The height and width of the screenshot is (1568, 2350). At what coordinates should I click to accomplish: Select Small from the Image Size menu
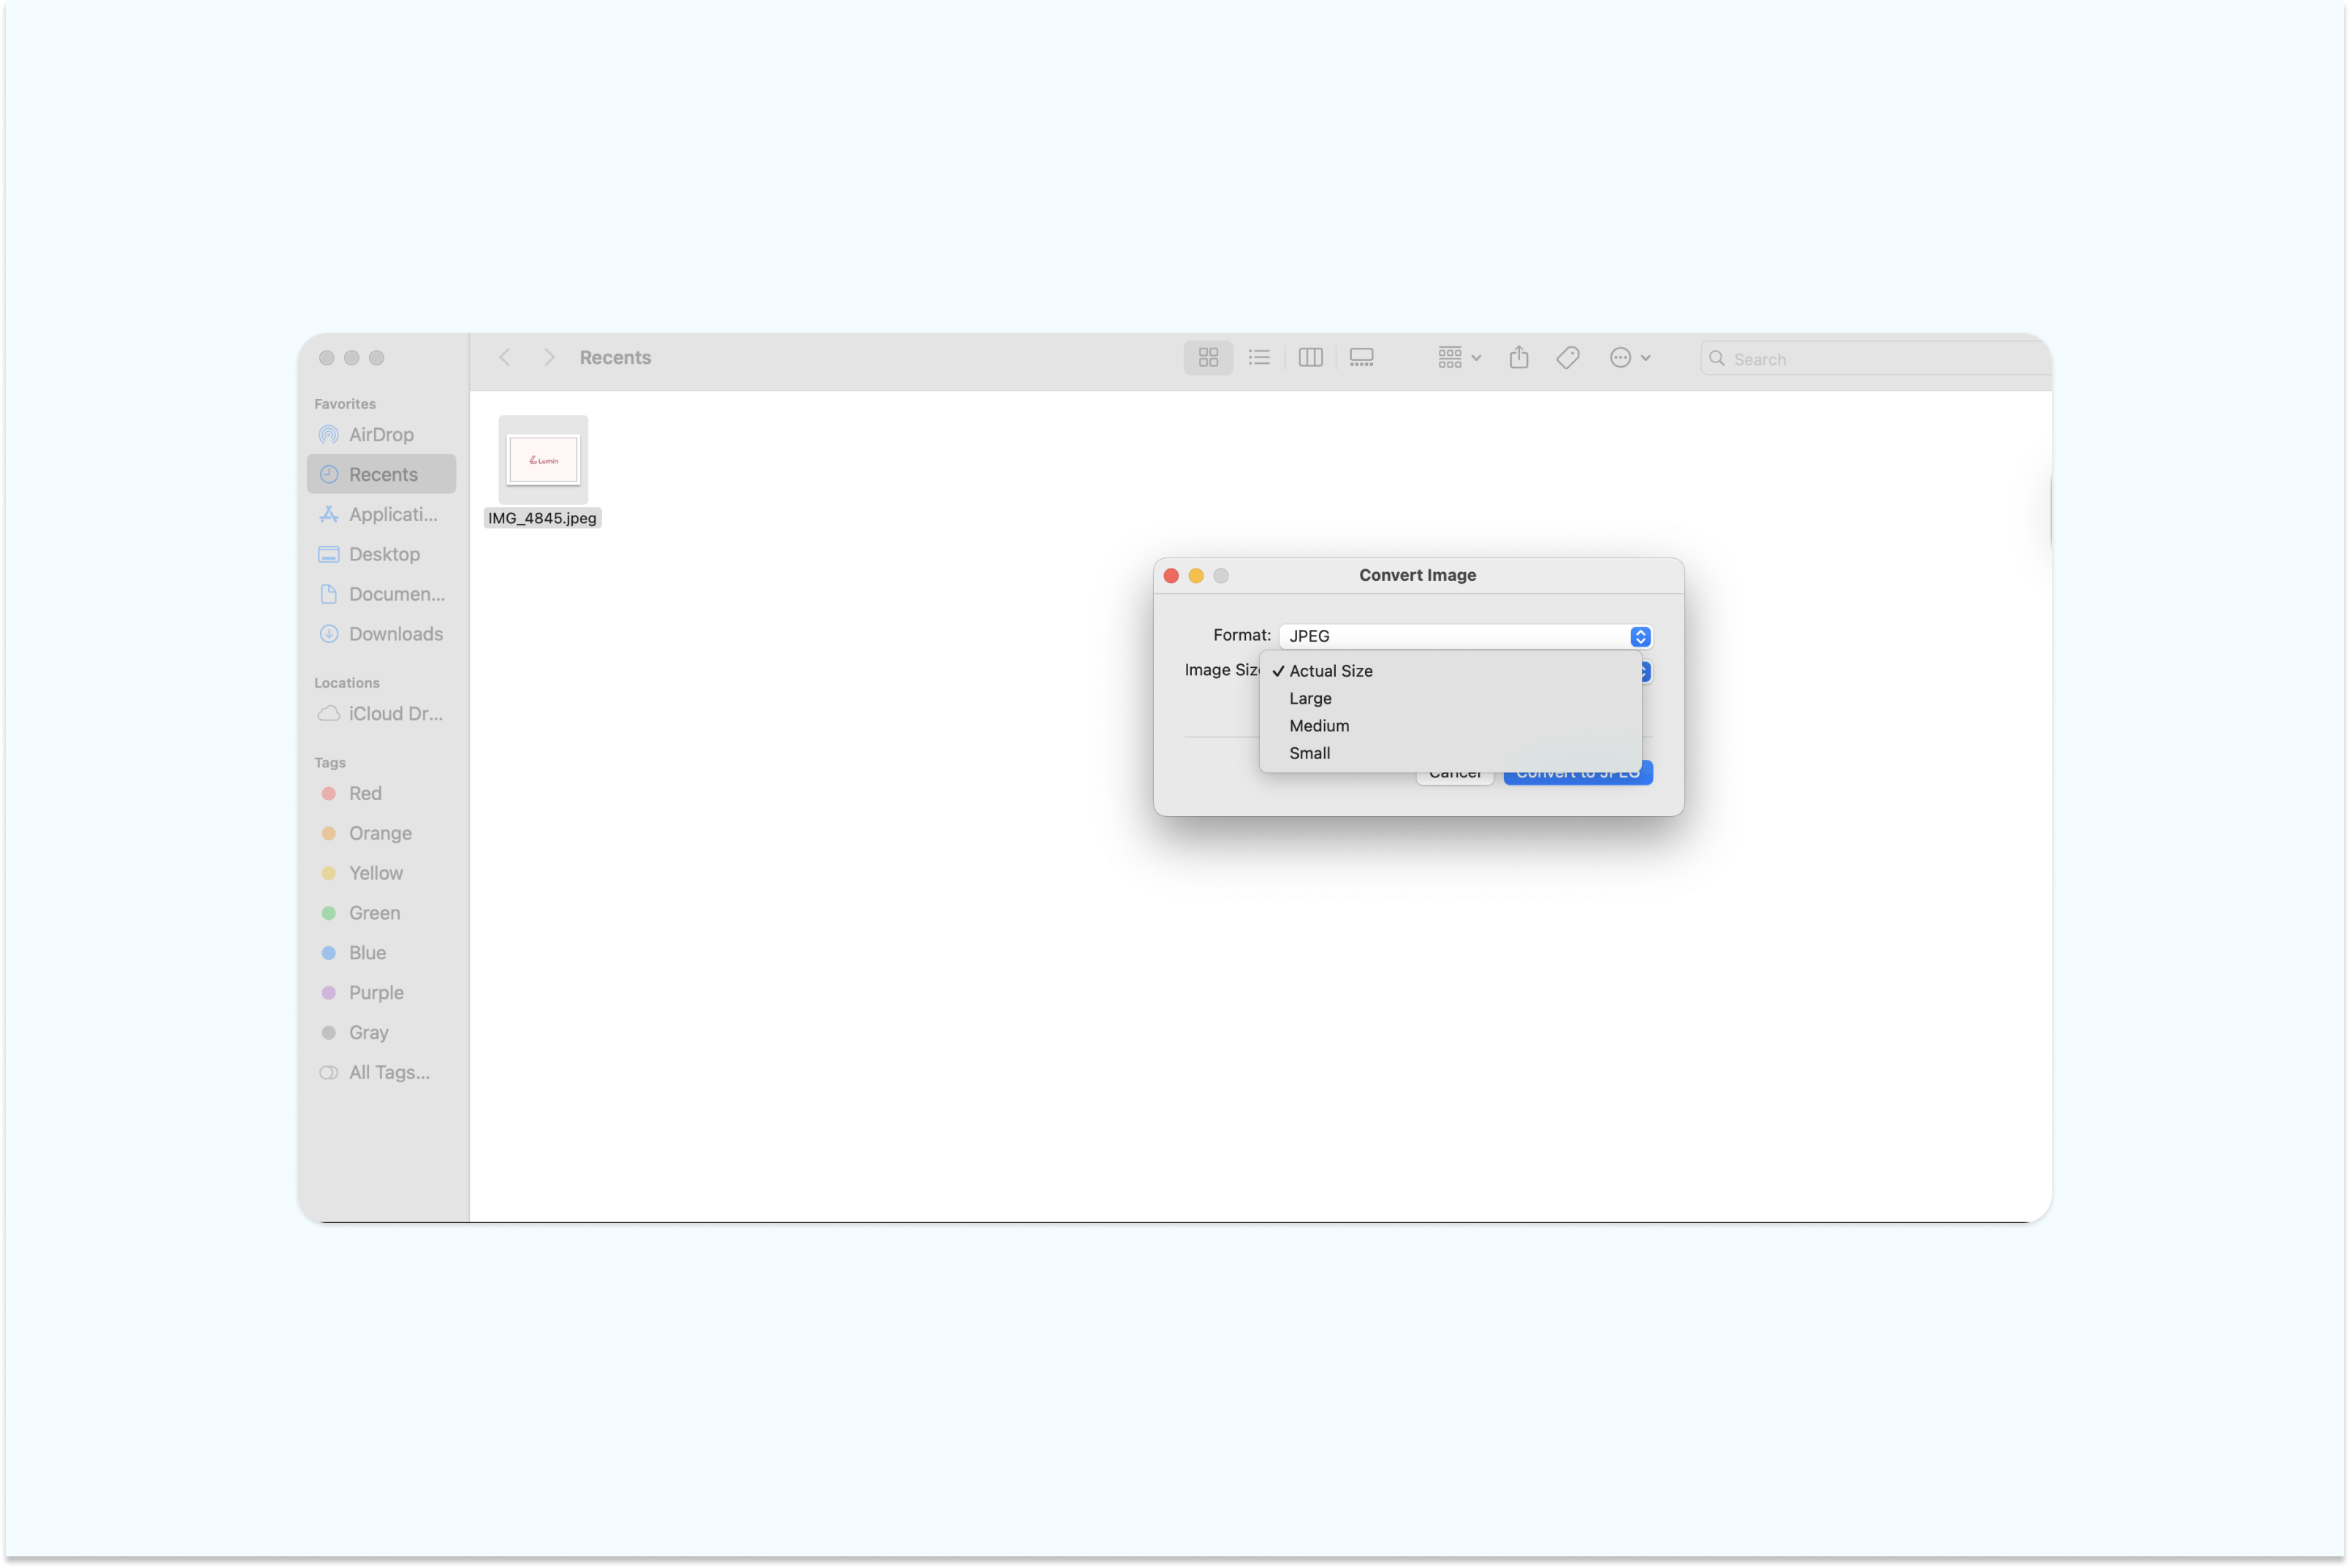1309,753
